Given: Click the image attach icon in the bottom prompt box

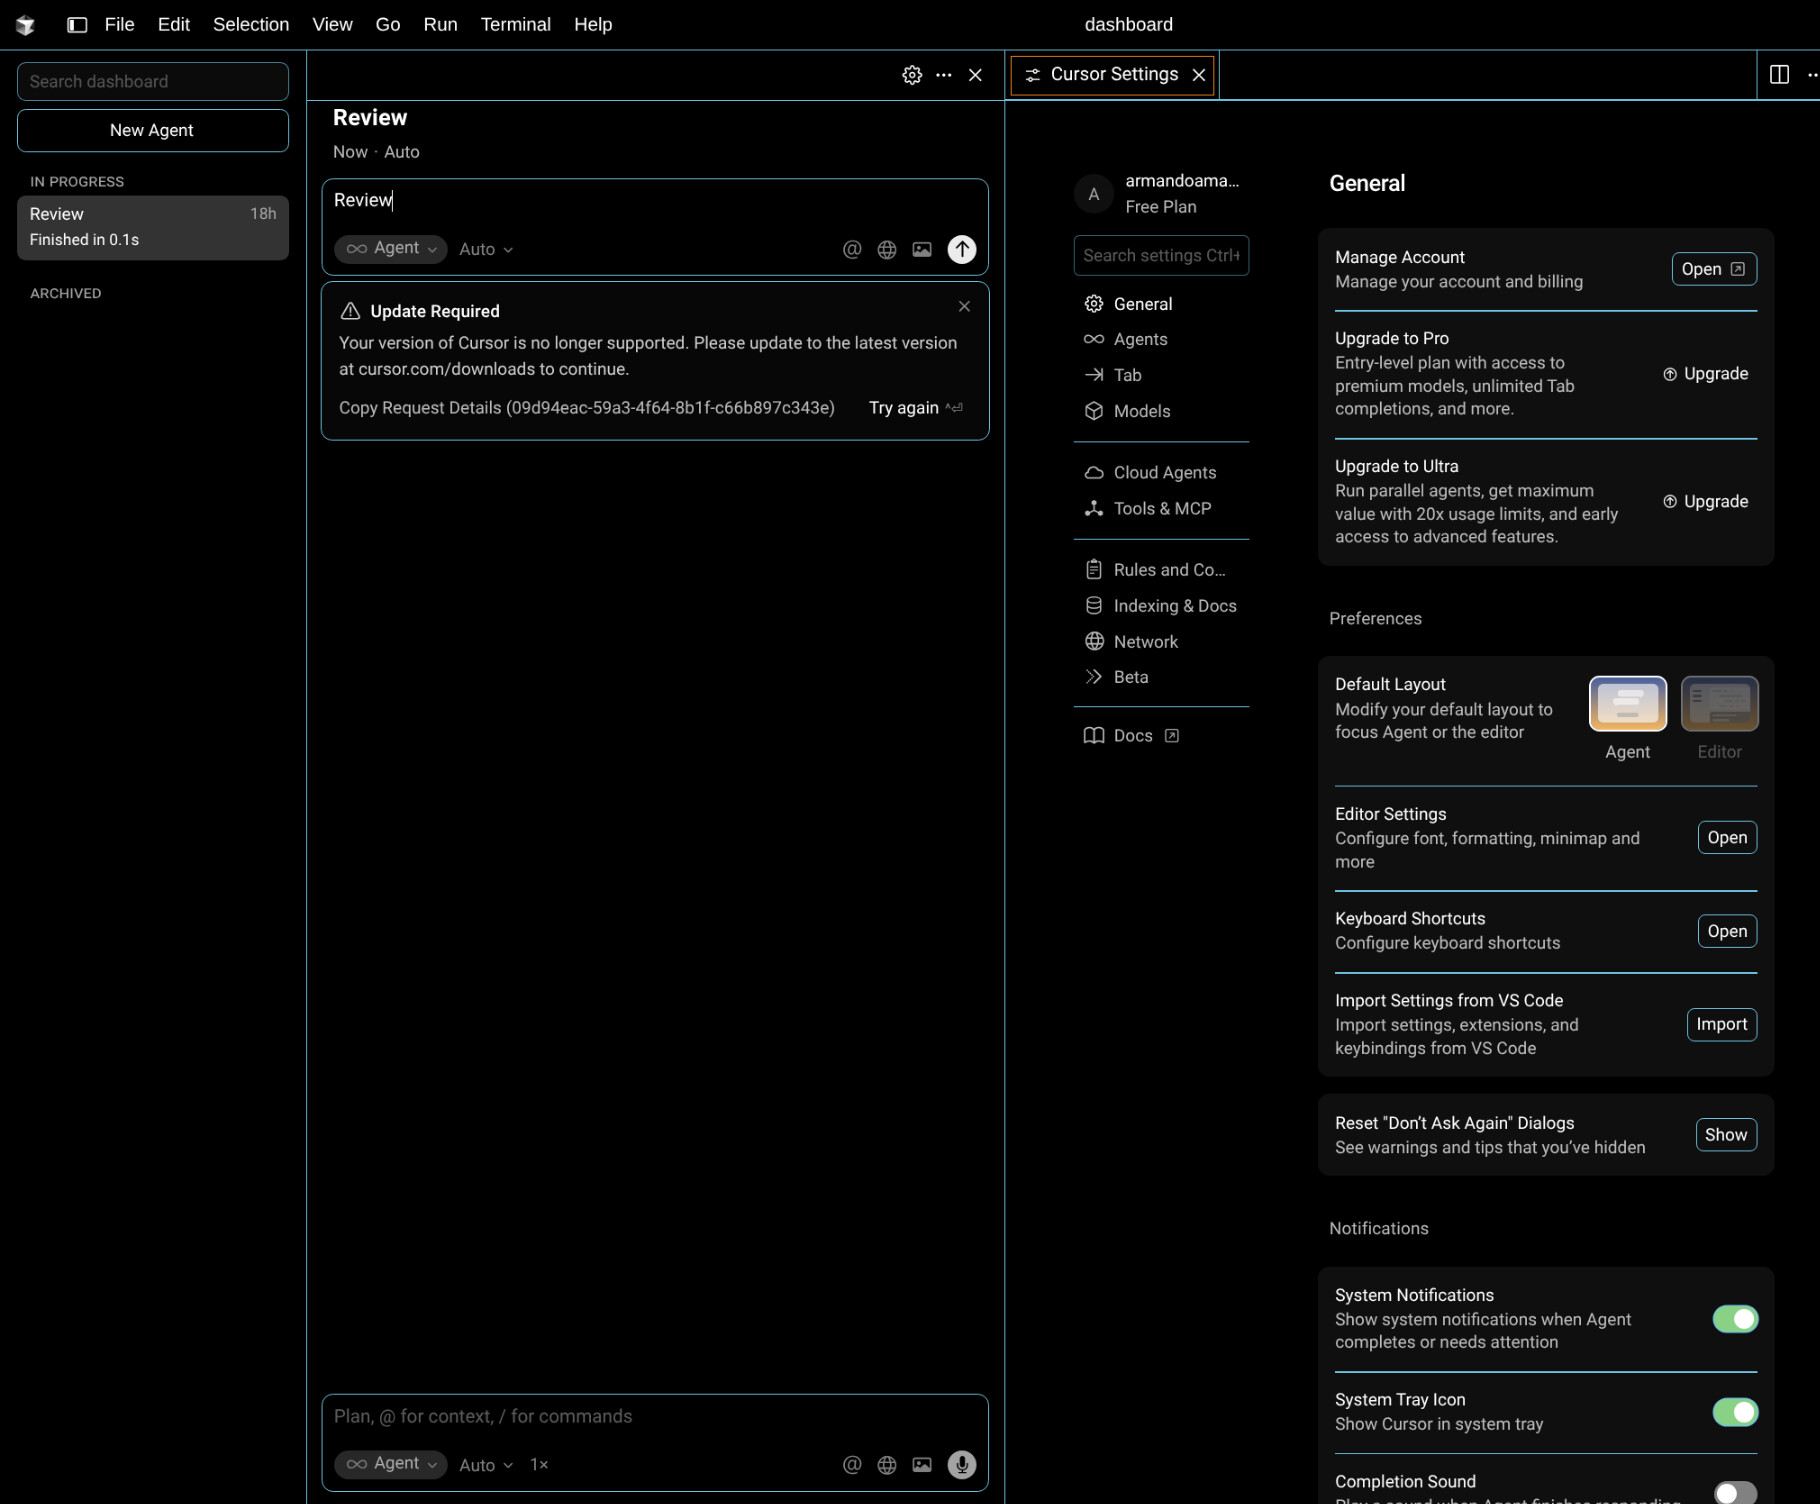Looking at the screenshot, I should tap(922, 1465).
